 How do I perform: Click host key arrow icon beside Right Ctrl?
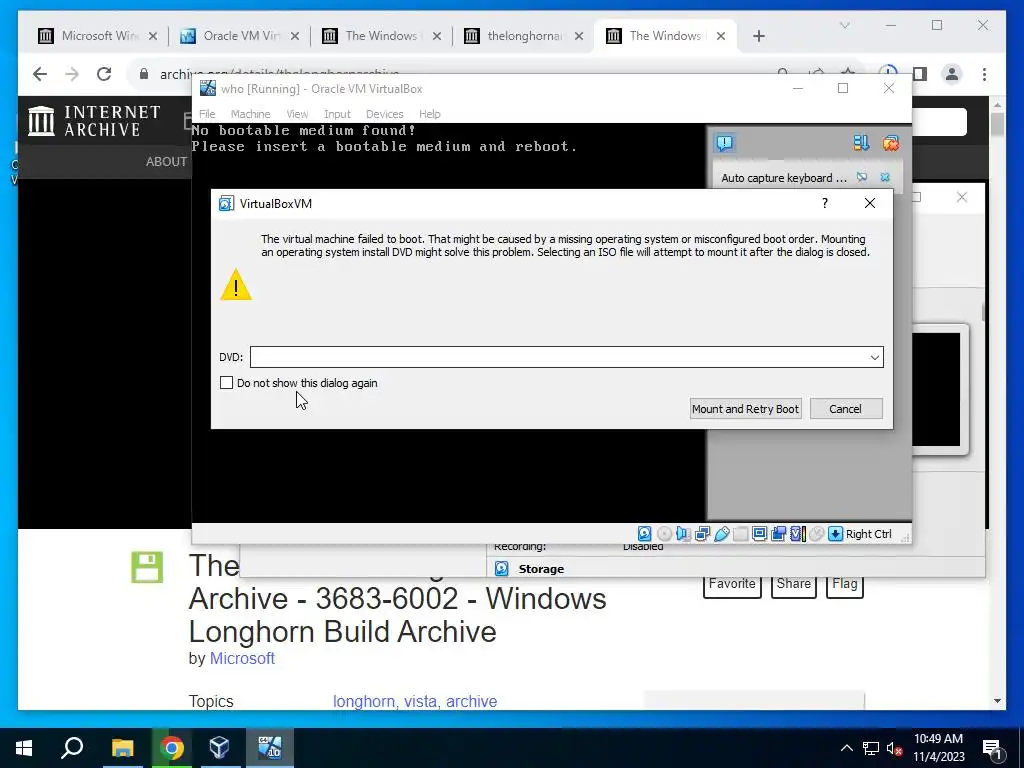[x=835, y=534]
